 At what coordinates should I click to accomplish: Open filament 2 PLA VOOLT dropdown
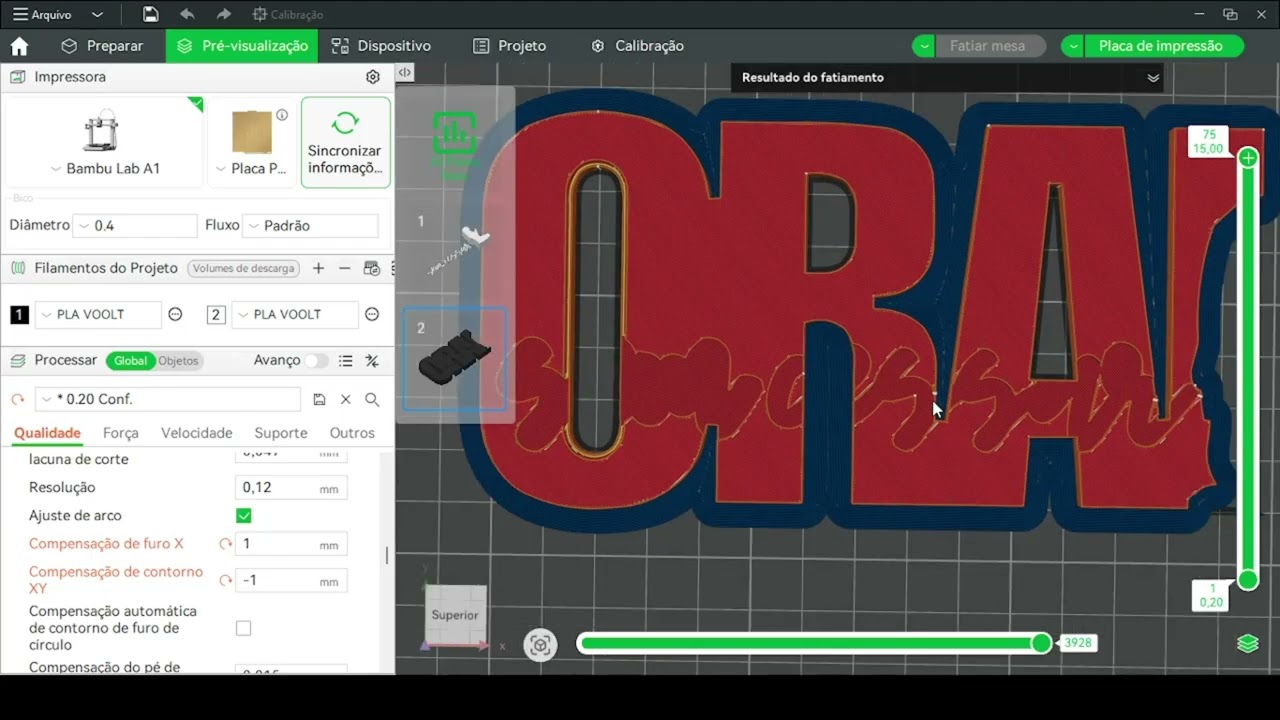tap(295, 315)
